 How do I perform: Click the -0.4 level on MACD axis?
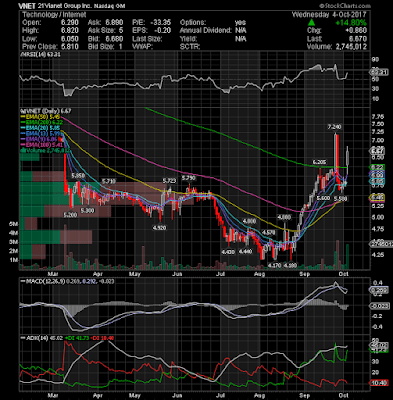click(377, 326)
